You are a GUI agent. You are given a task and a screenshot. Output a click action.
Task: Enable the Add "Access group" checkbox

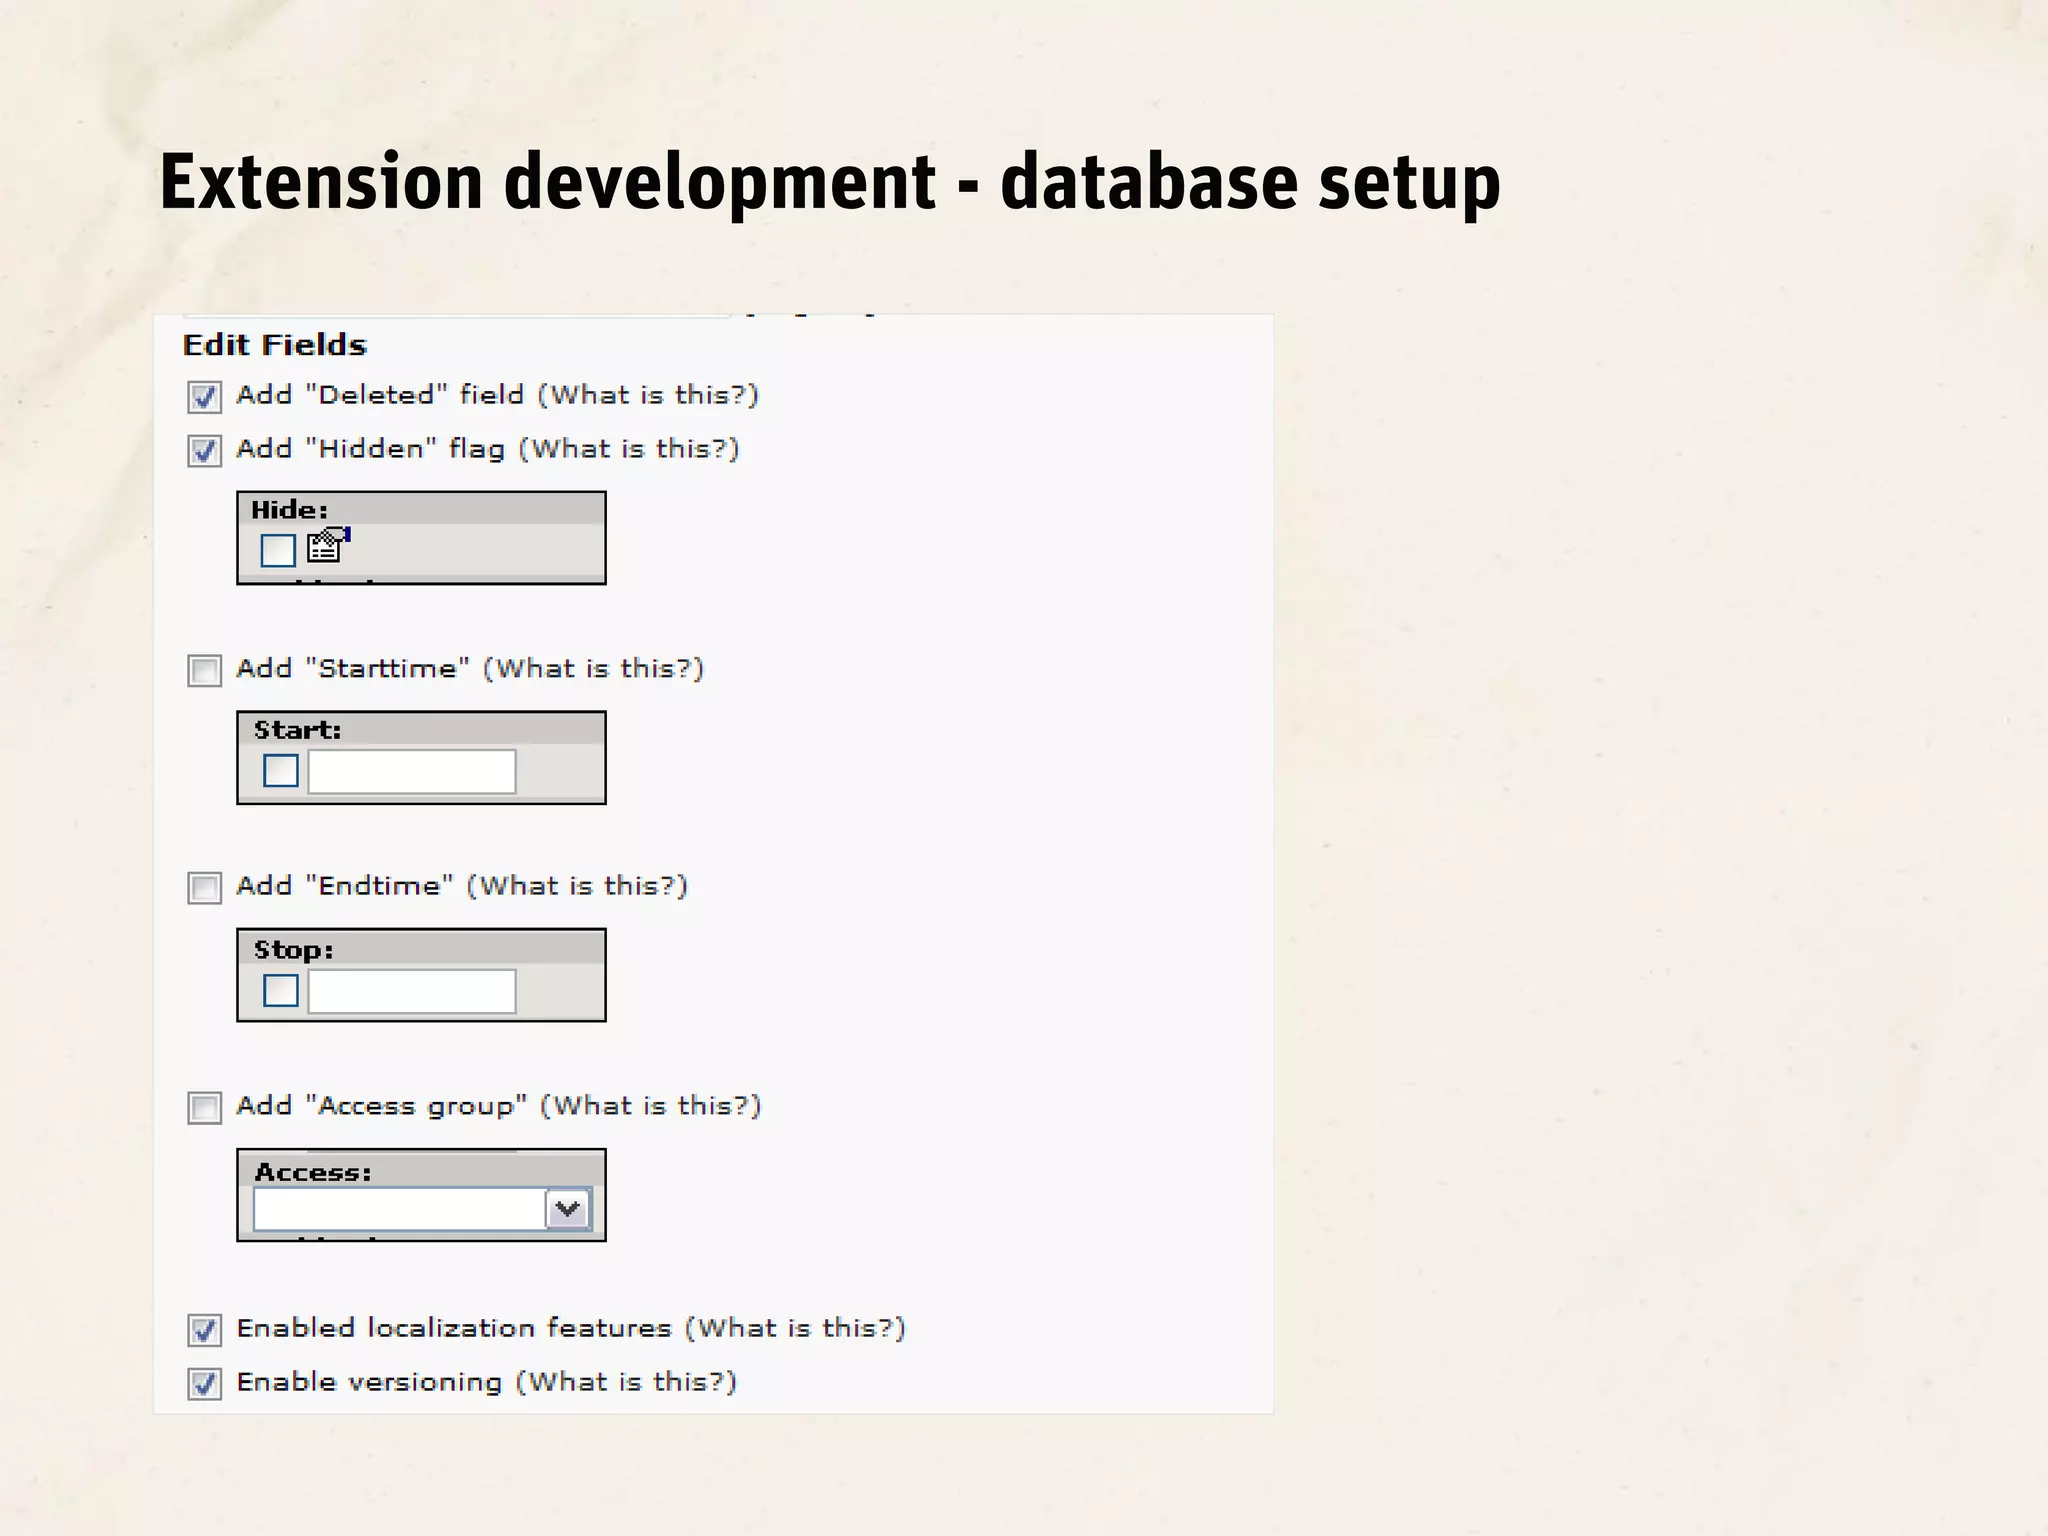click(205, 1108)
